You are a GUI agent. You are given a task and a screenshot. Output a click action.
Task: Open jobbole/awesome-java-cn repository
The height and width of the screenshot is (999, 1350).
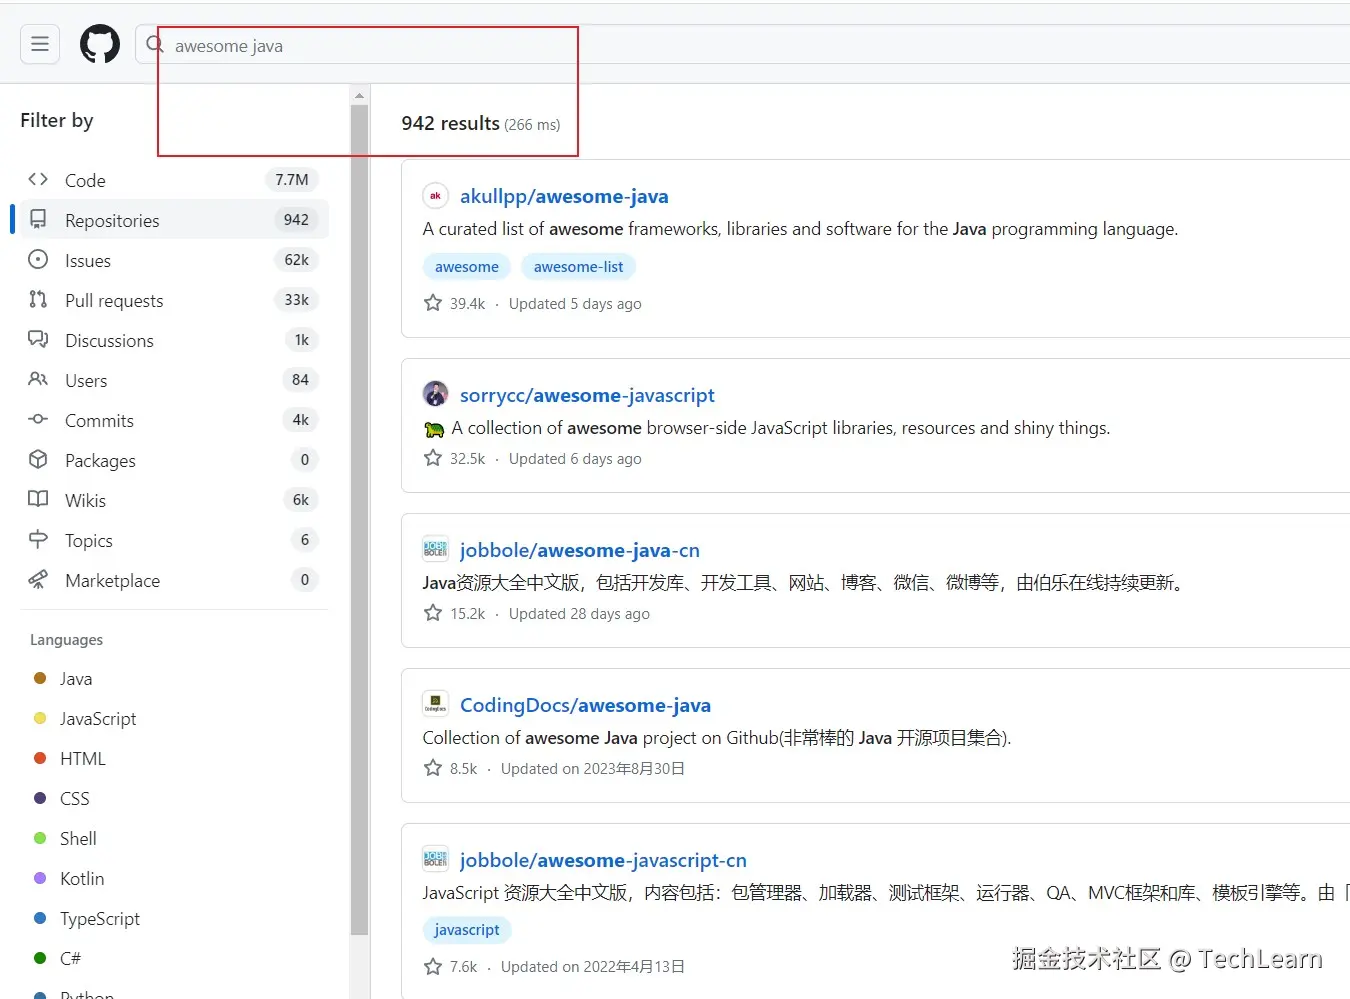pyautogui.click(x=580, y=550)
